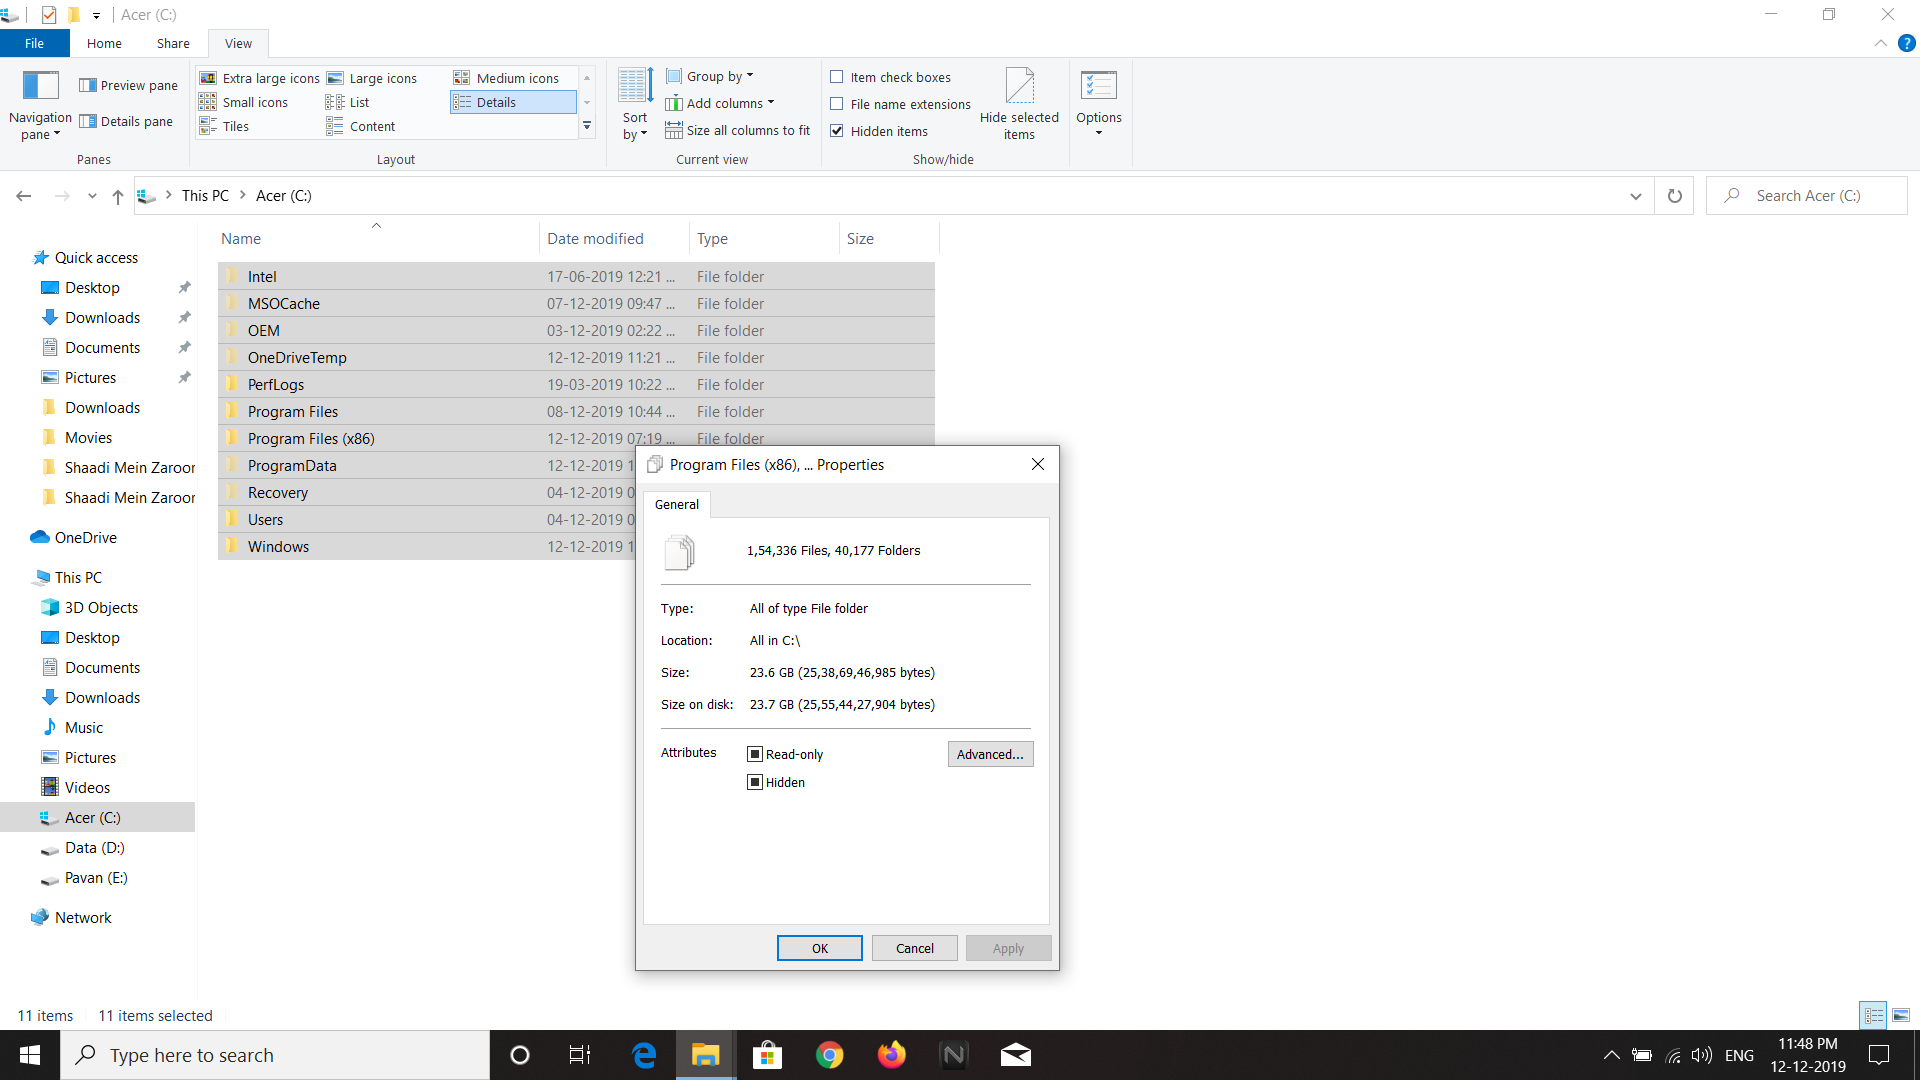Open Quick Access Toolbar customize arrow
Screen dimensions: 1920x1080
96,15
